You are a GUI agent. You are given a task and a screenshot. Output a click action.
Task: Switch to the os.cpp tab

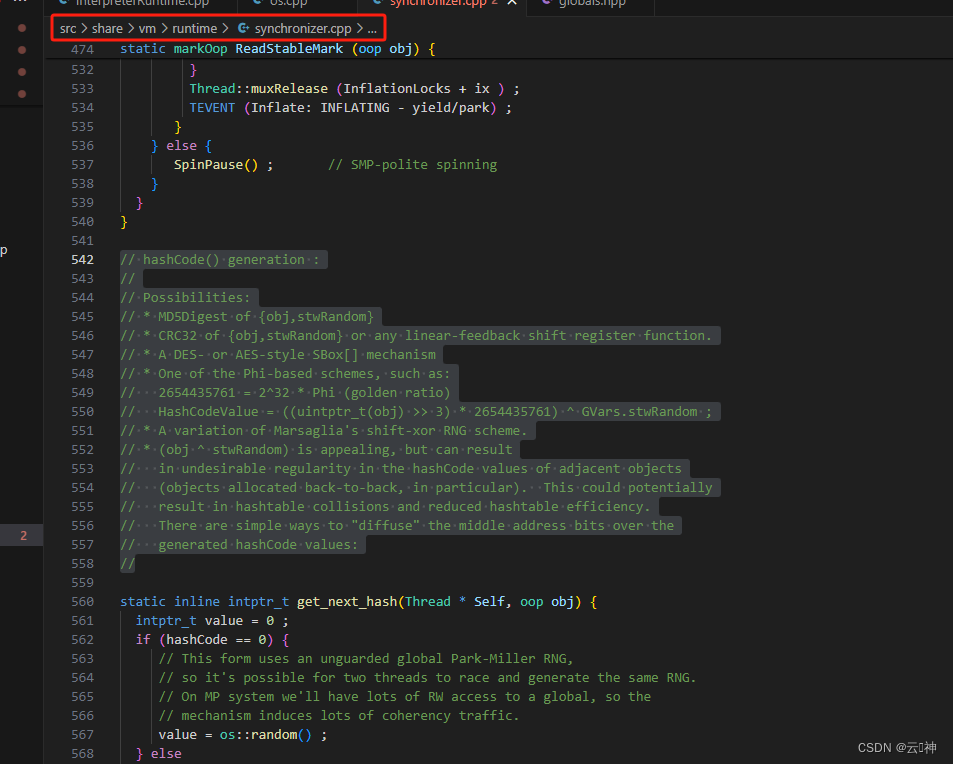point(288,3)
